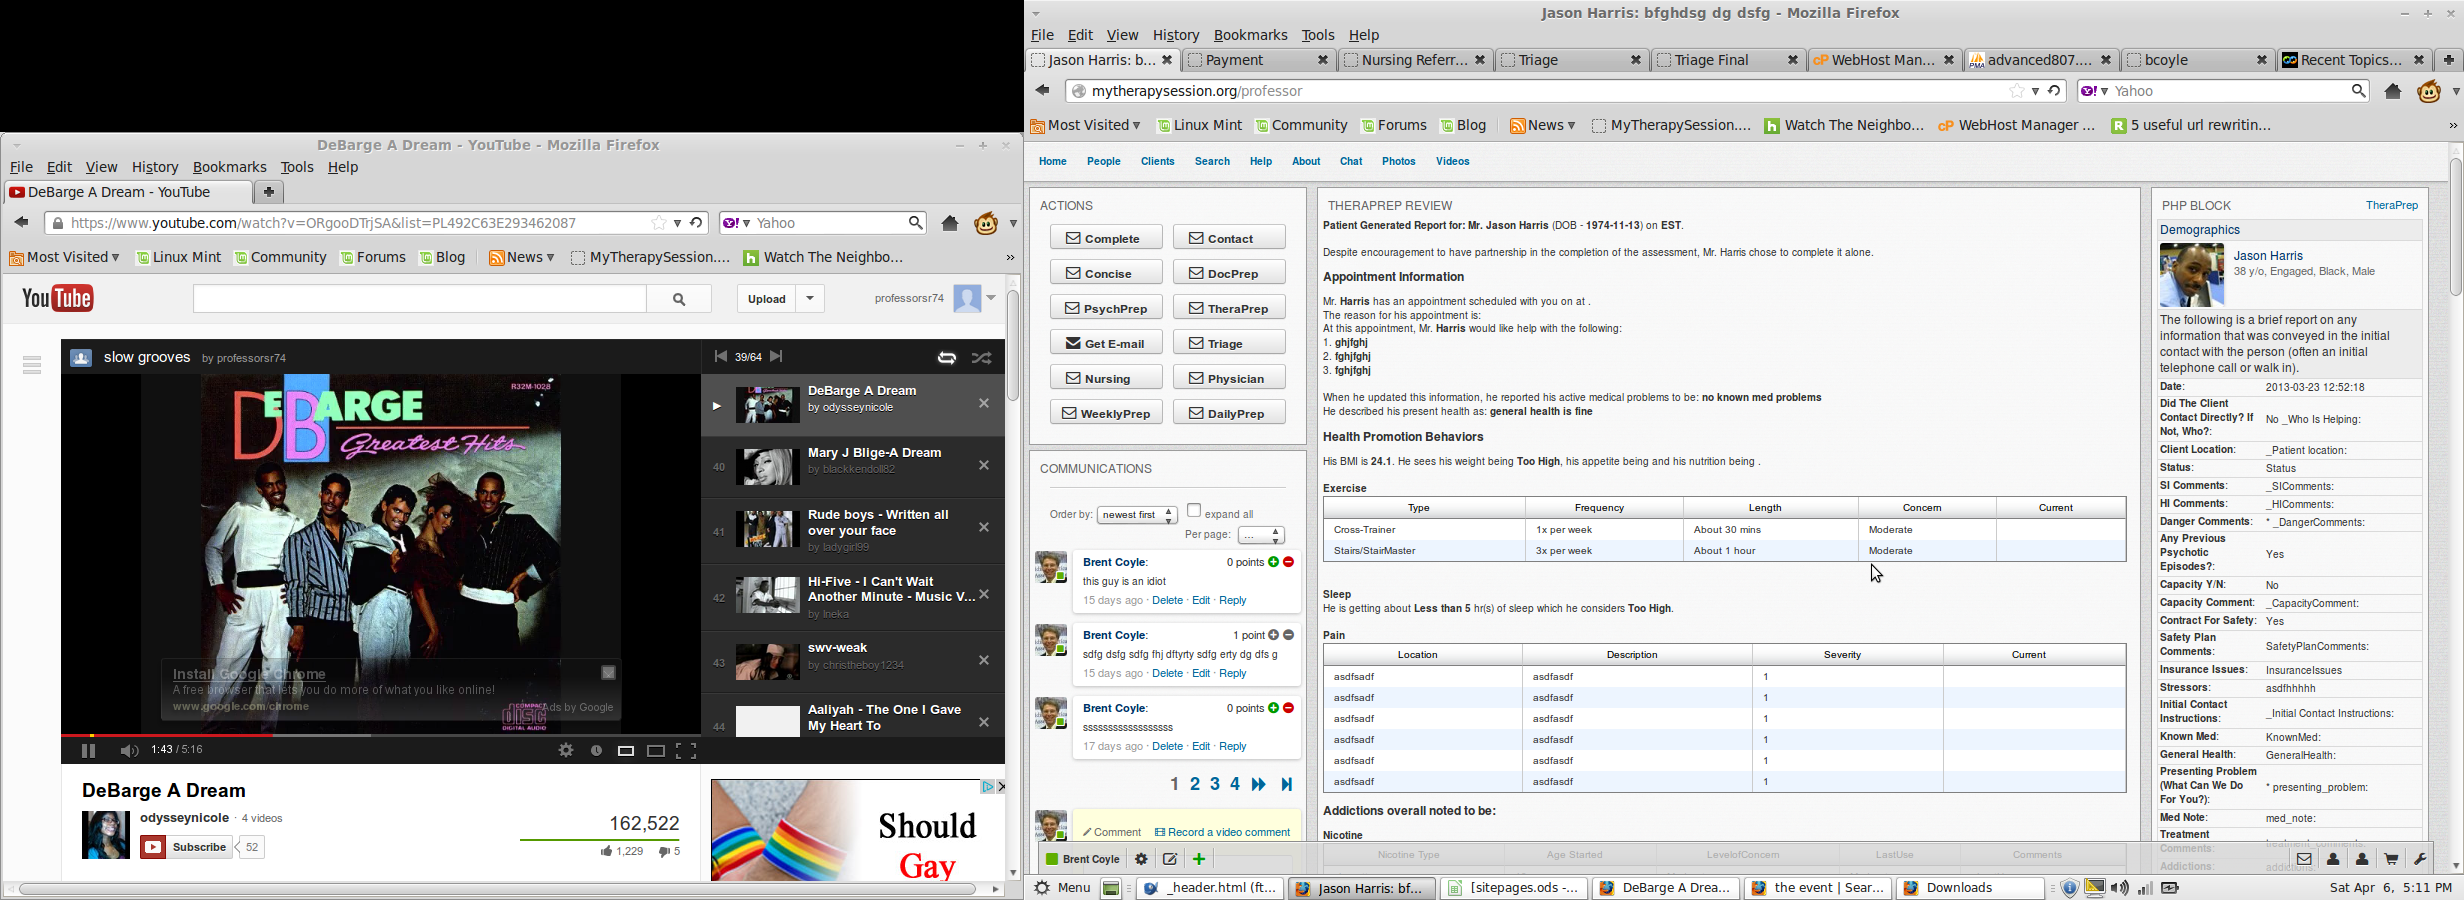This screenshot has height=900, width=2464.
Task: Open the Order by newest first dropdown
Action: 1137,515
